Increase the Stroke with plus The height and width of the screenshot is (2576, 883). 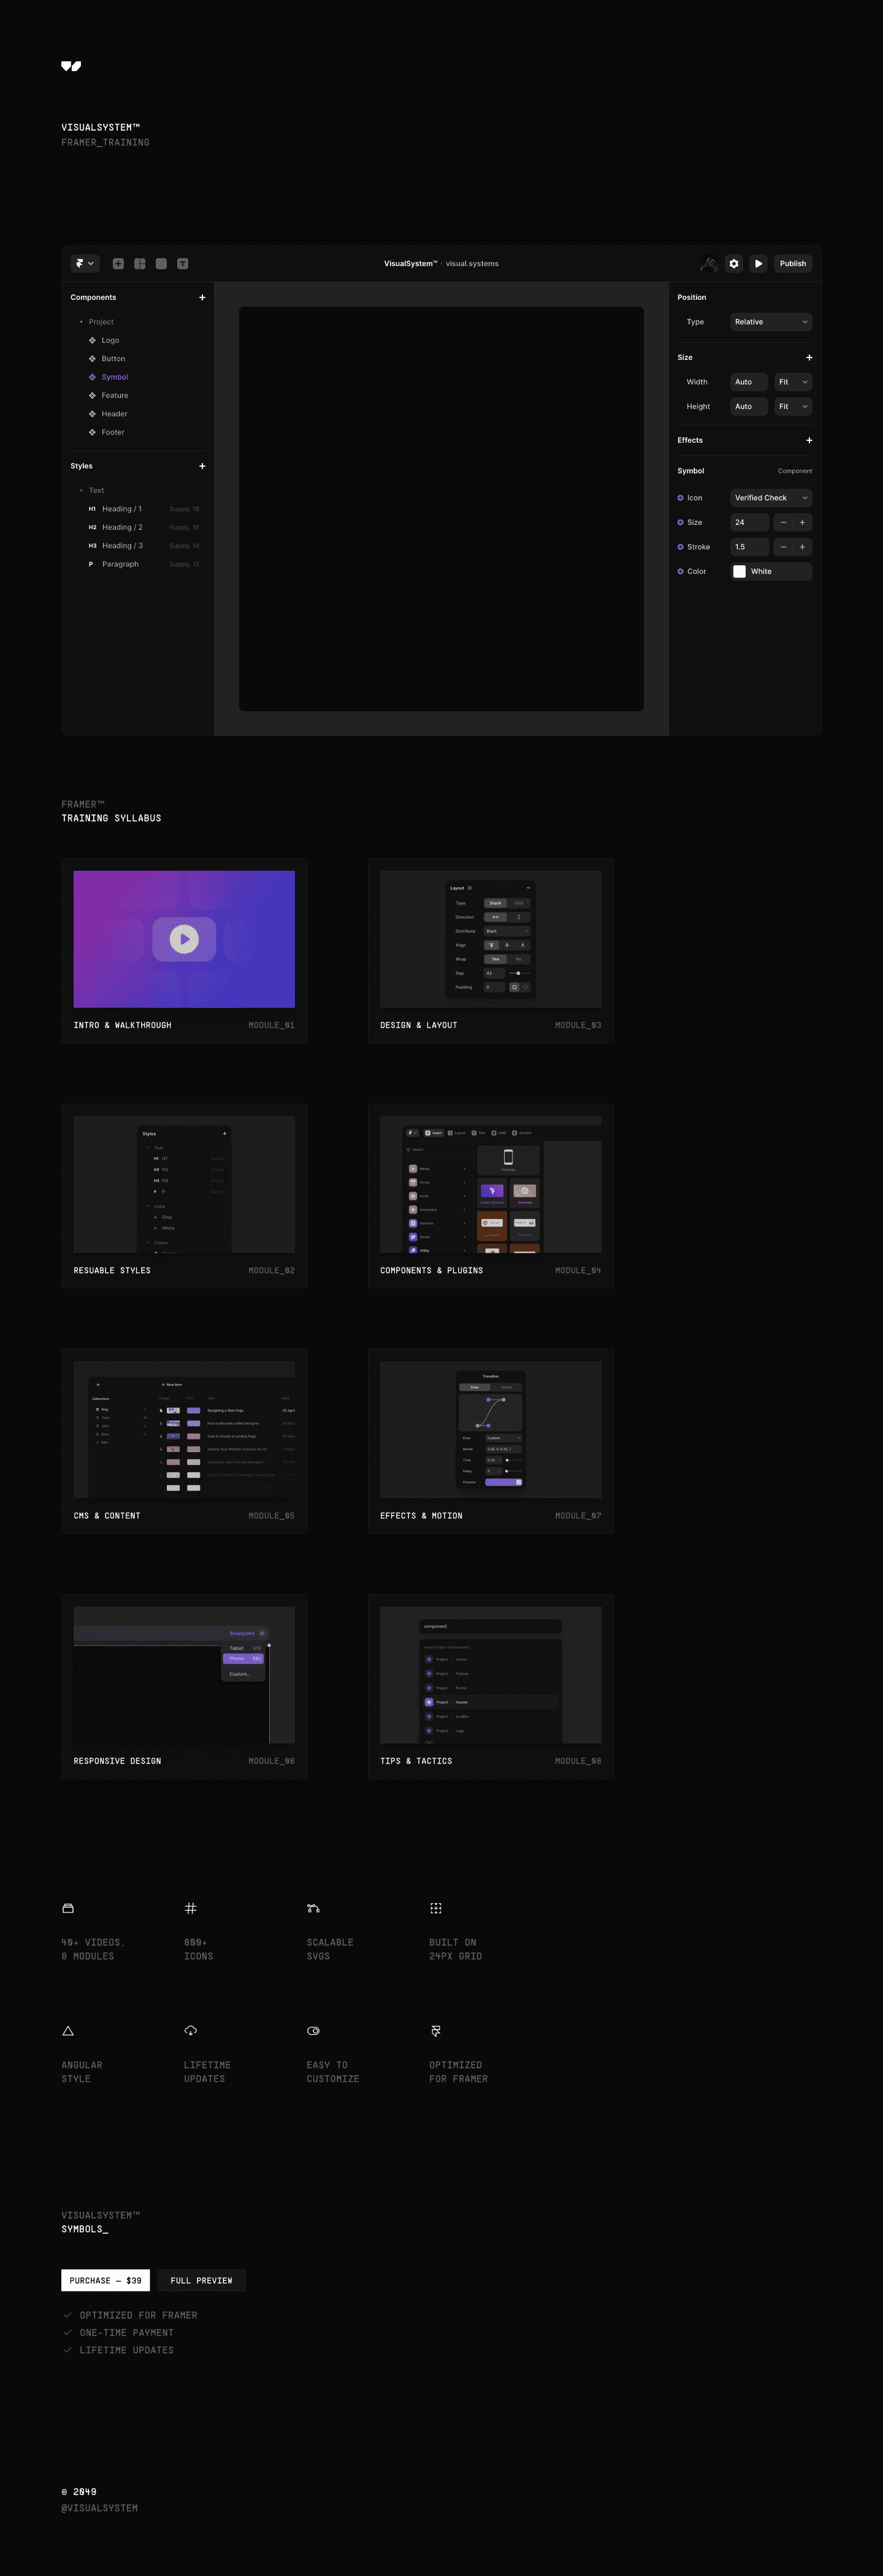[802, 547]
